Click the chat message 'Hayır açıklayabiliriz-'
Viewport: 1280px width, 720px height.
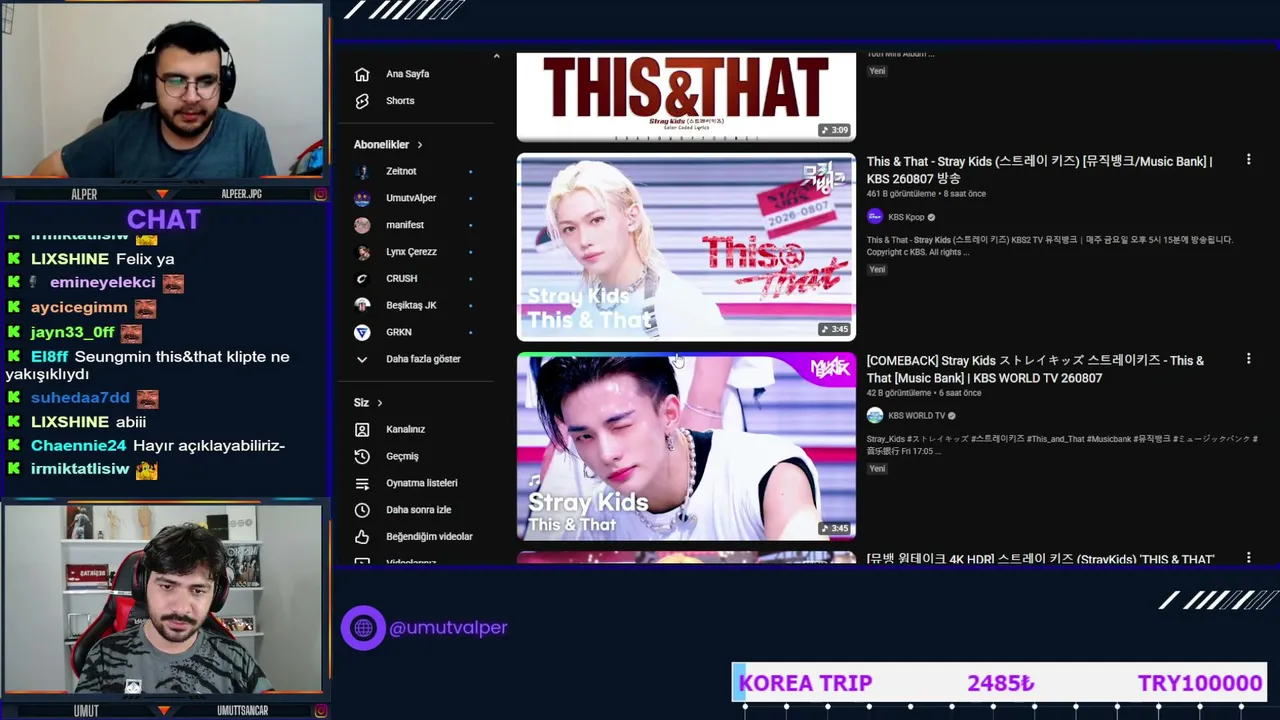pyautogui.click(x=209, y=446)
